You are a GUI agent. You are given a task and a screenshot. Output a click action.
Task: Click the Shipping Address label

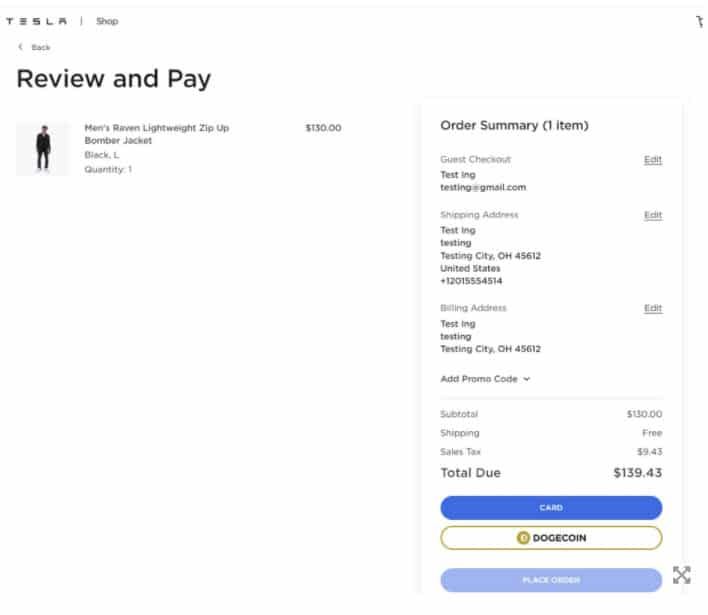click(x=479, y=214)
